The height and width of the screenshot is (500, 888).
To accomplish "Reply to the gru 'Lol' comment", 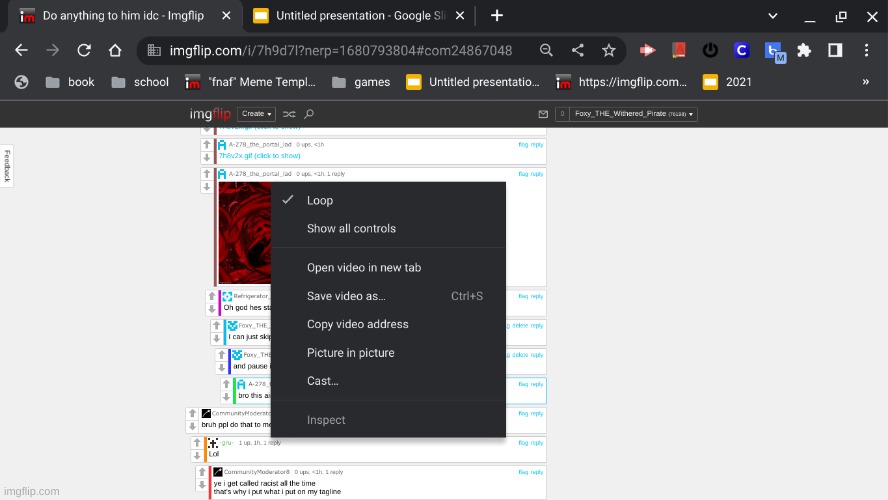I will pyautogui.click(x=537, y=443).
